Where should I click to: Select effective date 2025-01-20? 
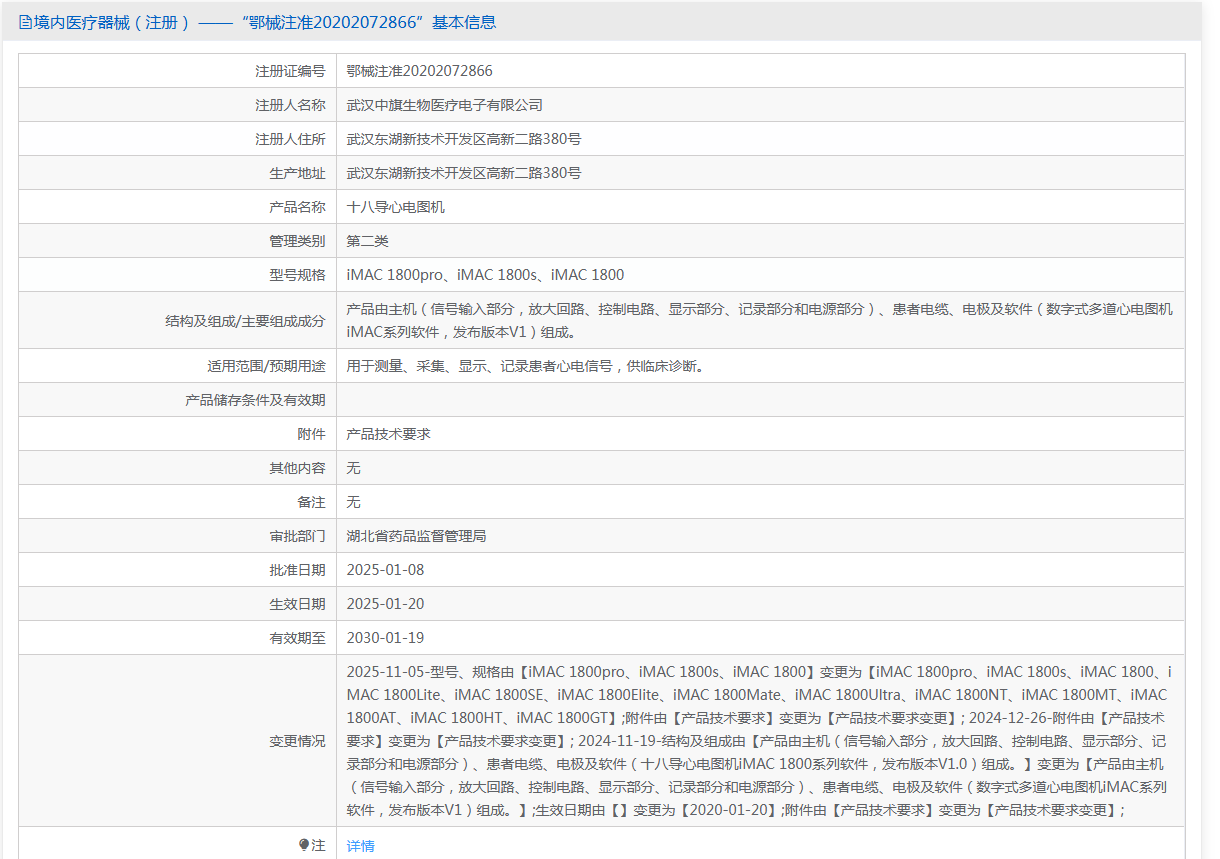385,604
